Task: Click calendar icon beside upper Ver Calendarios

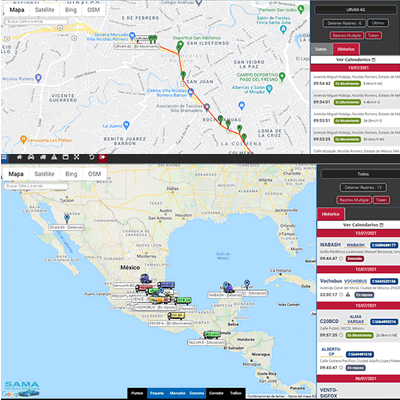Action: 373,60
